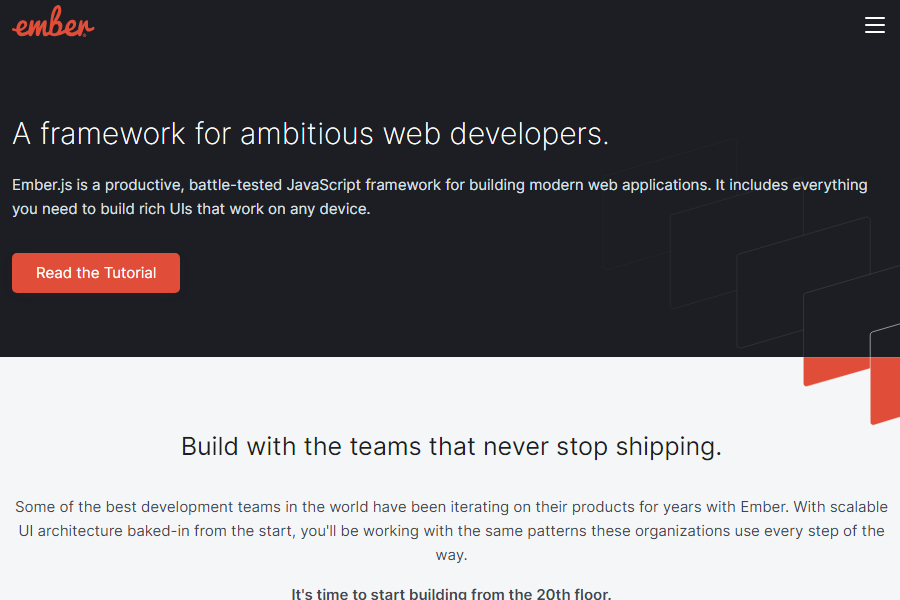Click the bold '20th floor' sentence
The width and height of the screenshot is (900, 600).
click(x=451, y=594)
